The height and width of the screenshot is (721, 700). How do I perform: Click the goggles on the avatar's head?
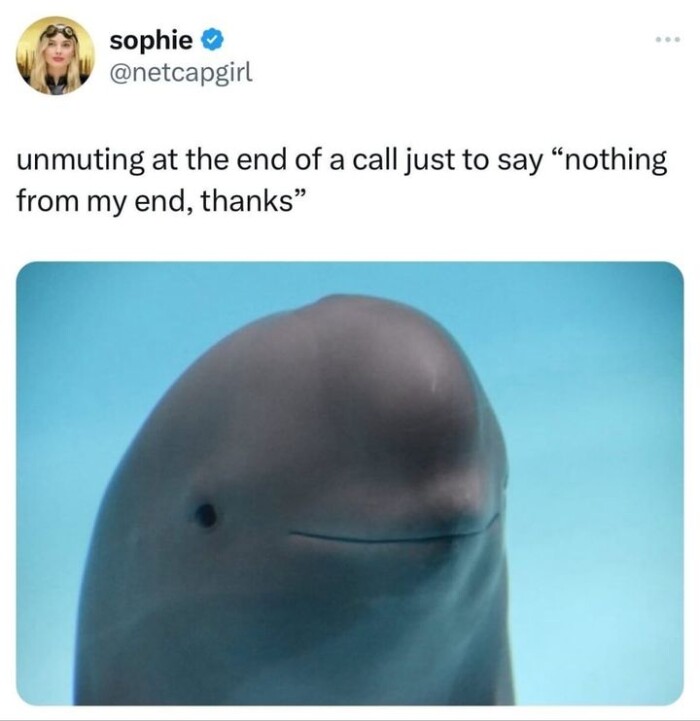(x=58, y=32)
